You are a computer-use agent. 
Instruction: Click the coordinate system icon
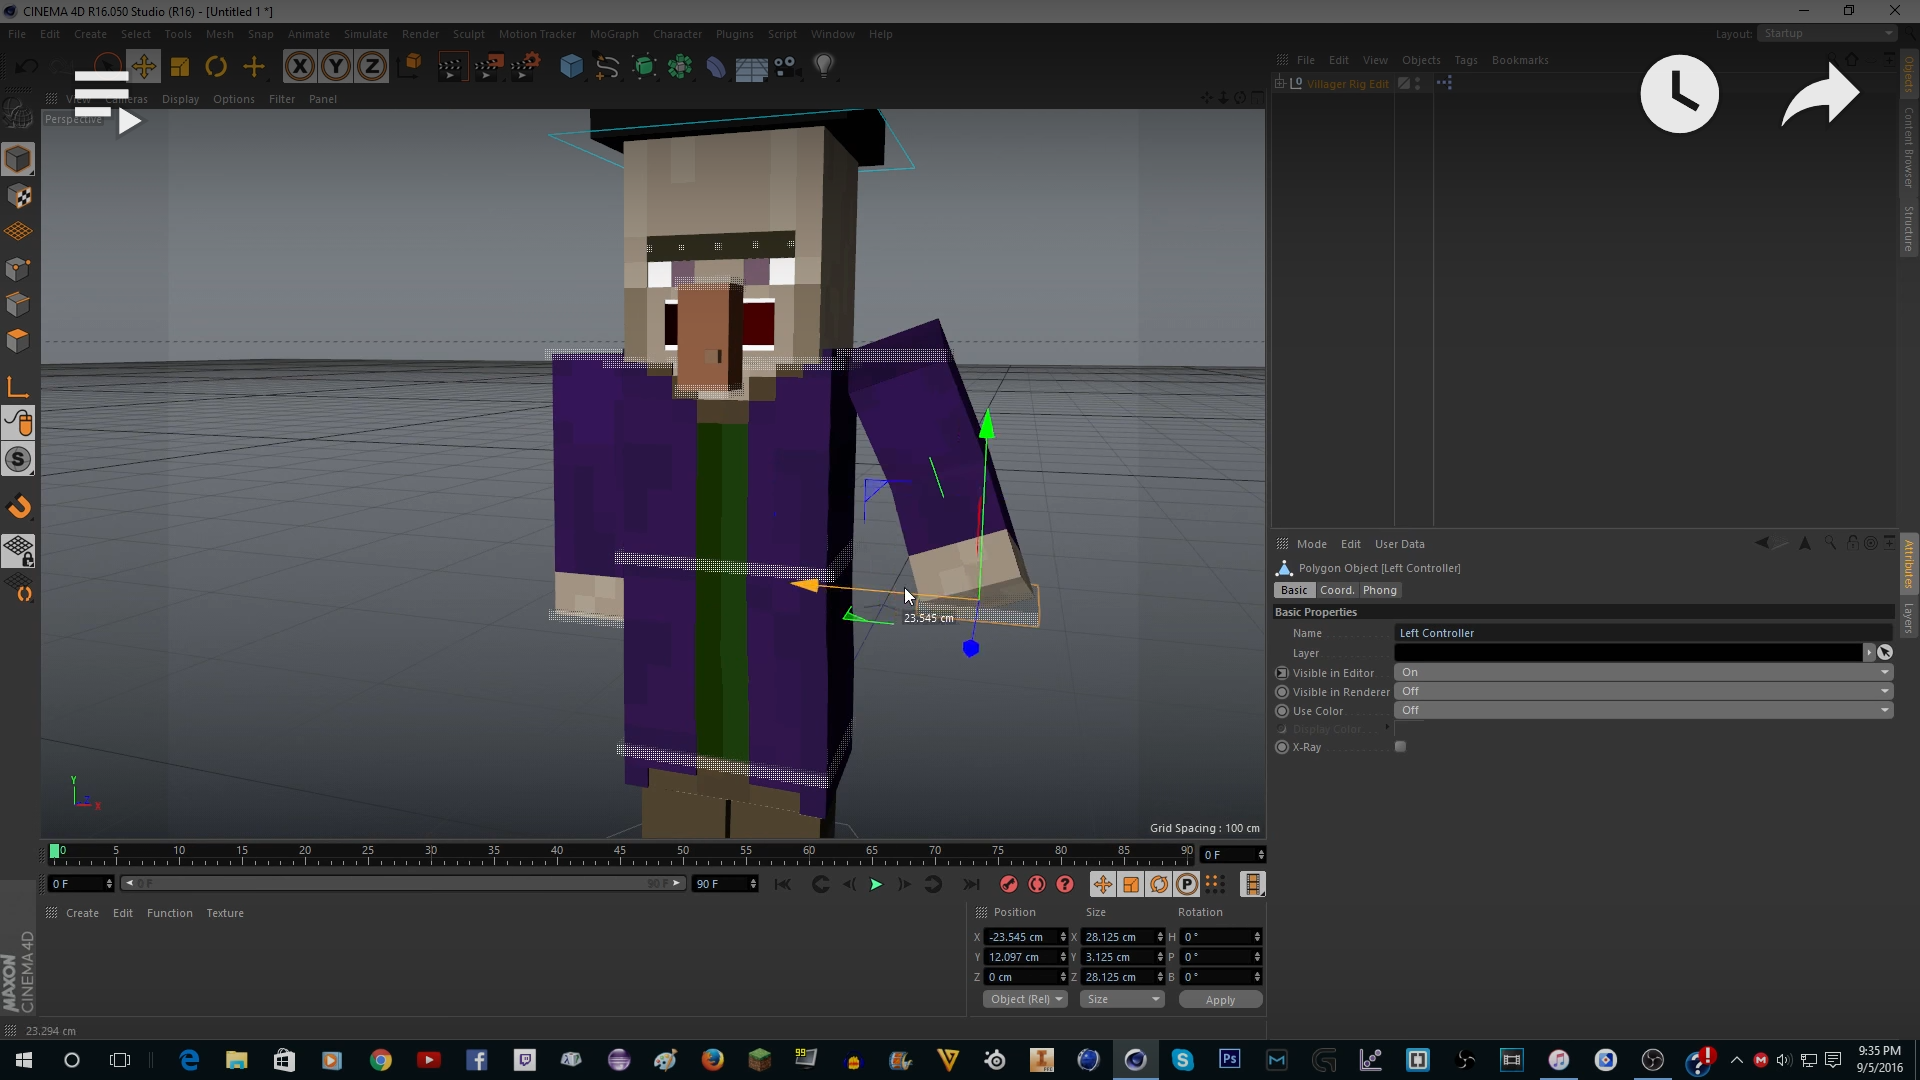click(410, 67)
